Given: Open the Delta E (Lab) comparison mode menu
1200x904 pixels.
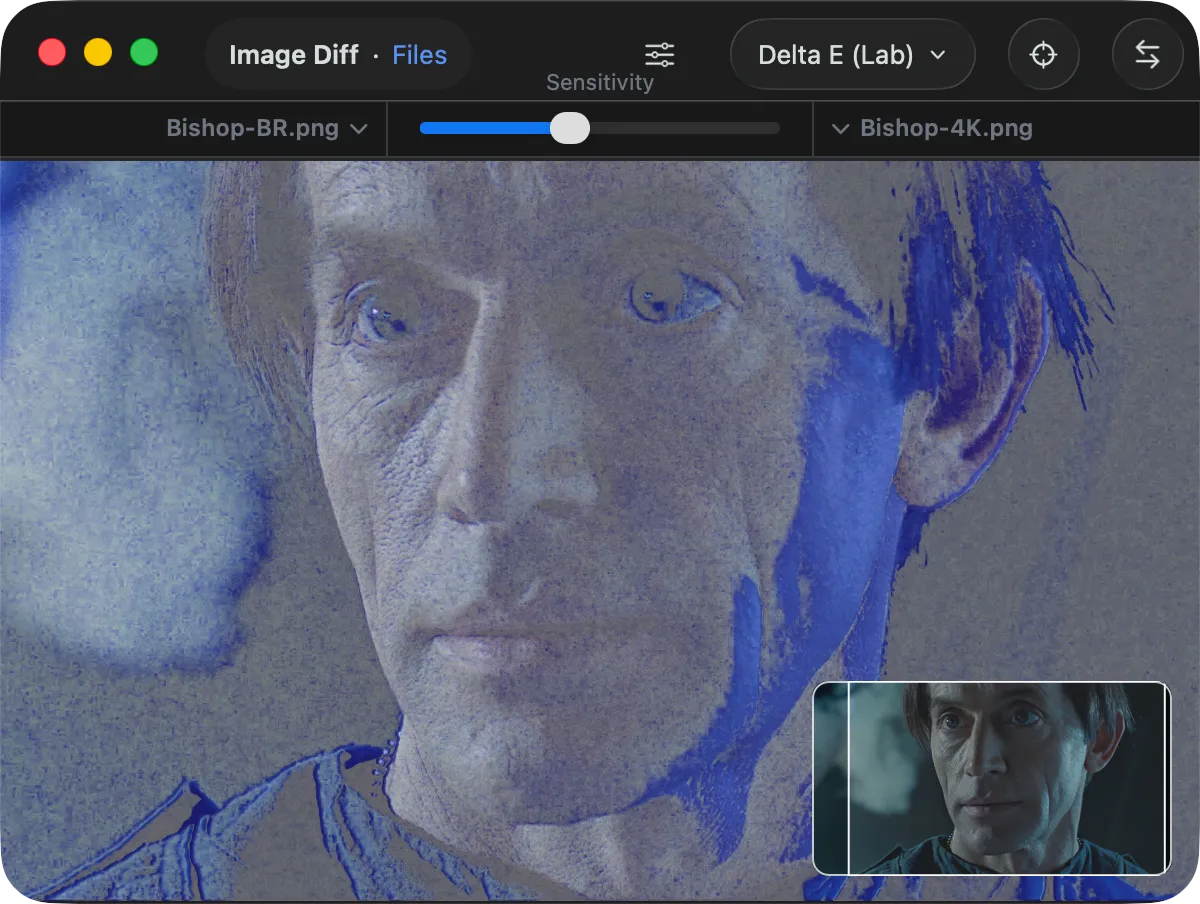Looking at the screenshot, I should 852,55.
